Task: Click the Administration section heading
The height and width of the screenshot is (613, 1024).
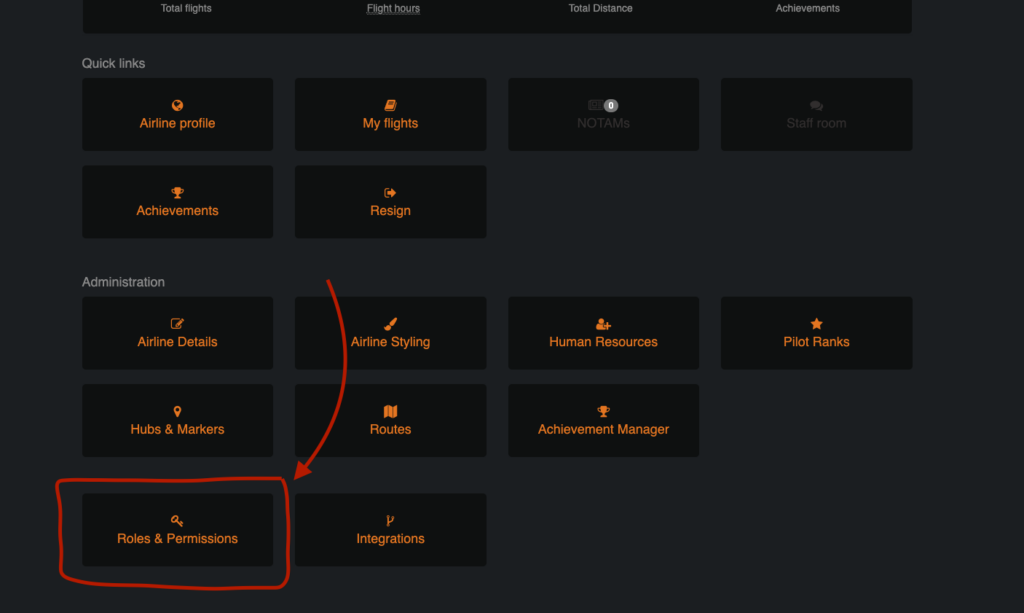Action: click(x=123, y=282)
